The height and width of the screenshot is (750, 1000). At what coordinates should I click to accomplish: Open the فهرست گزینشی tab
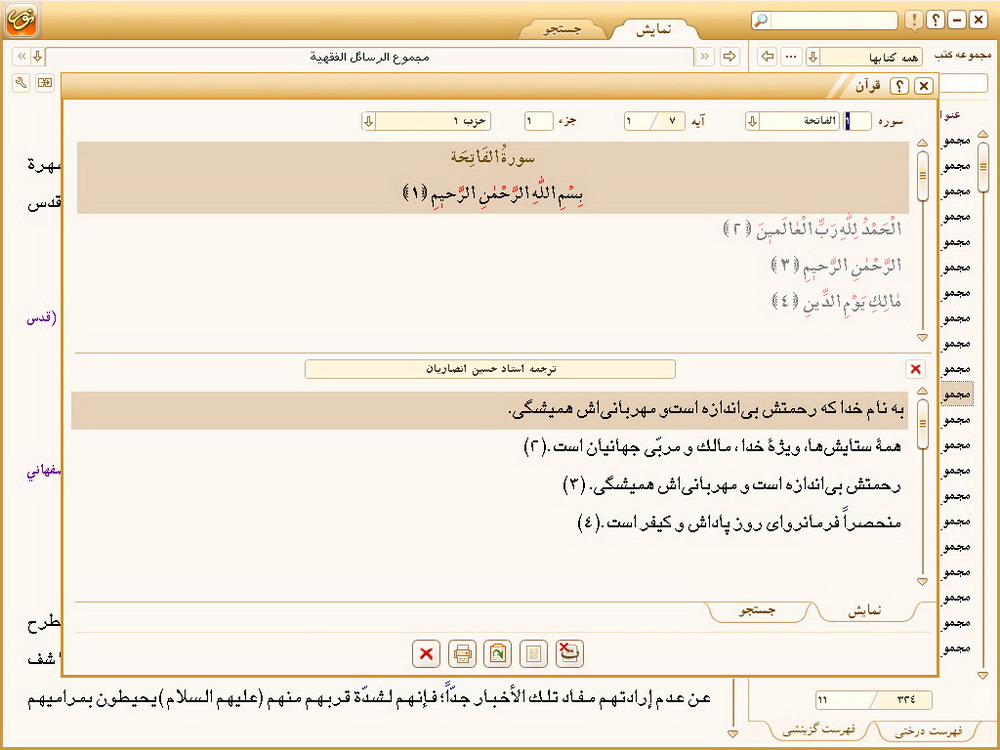819,730
